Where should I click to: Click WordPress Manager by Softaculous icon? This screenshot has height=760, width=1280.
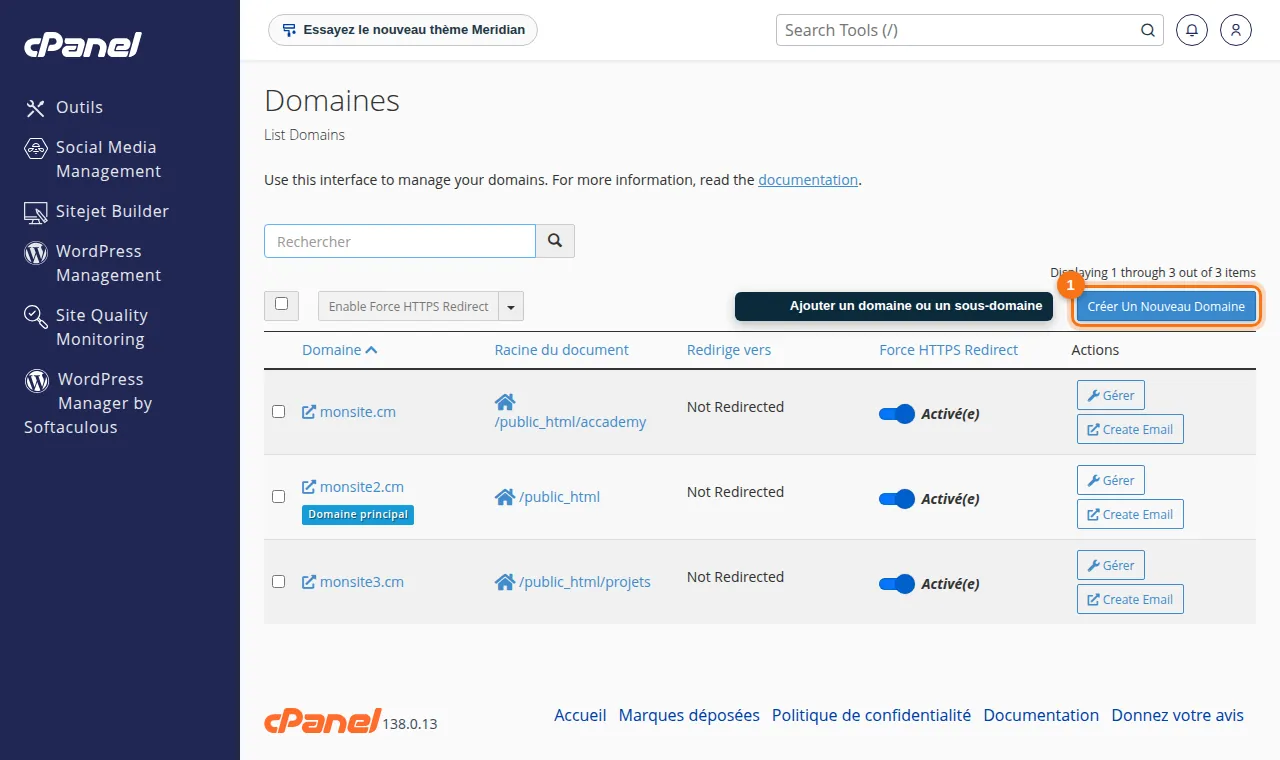point(37,380)
